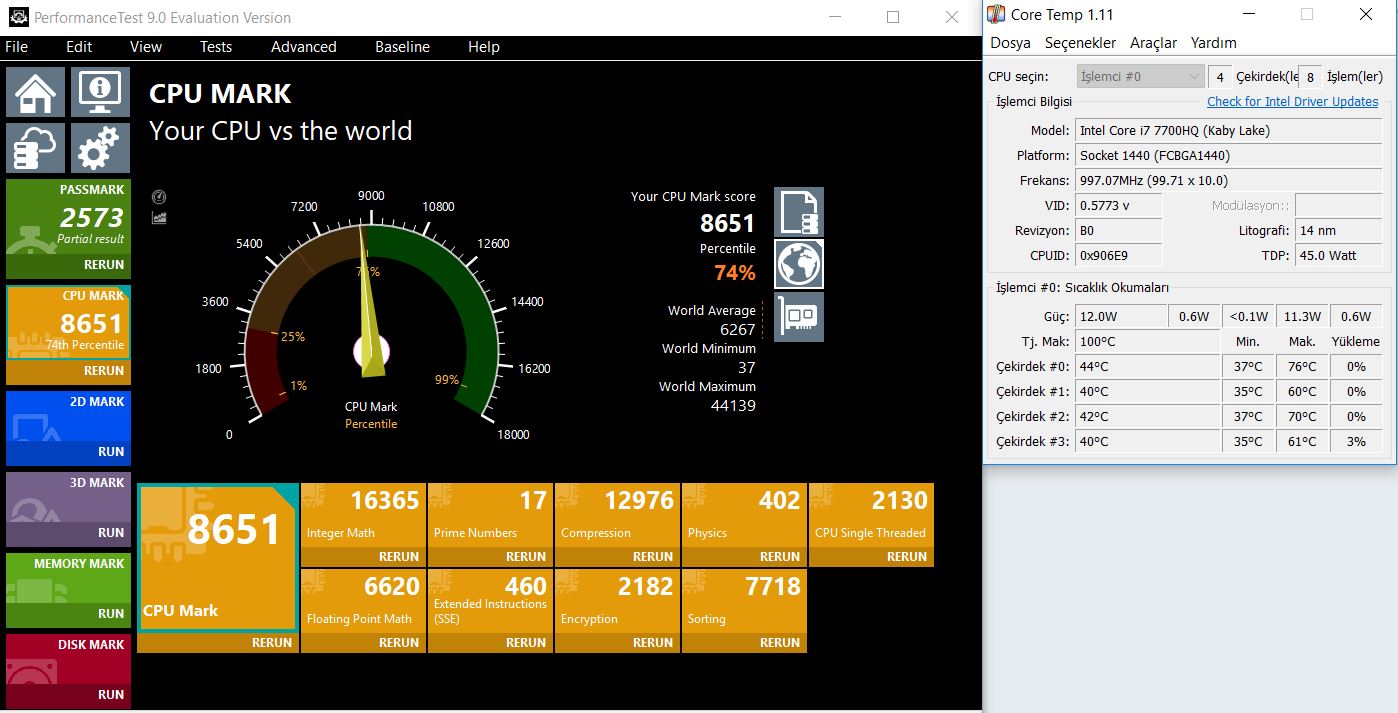Open Core Temp Yardım menu
This screenshot has height=713, width=1398.
point(1214,43)
